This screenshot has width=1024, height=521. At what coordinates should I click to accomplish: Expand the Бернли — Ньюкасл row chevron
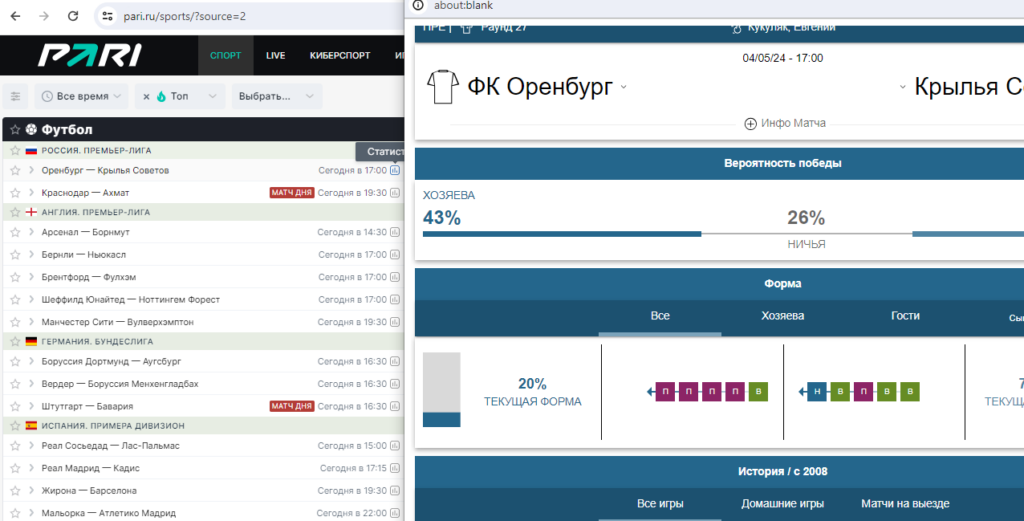[x=31, y=255]
